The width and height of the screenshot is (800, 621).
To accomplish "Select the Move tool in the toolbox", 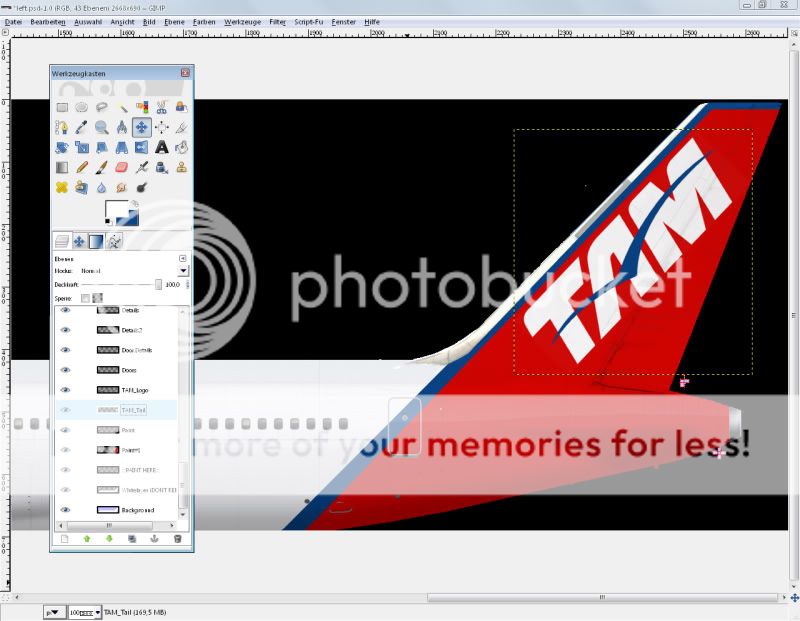I will pyautogui.click(x=141, y=127).
